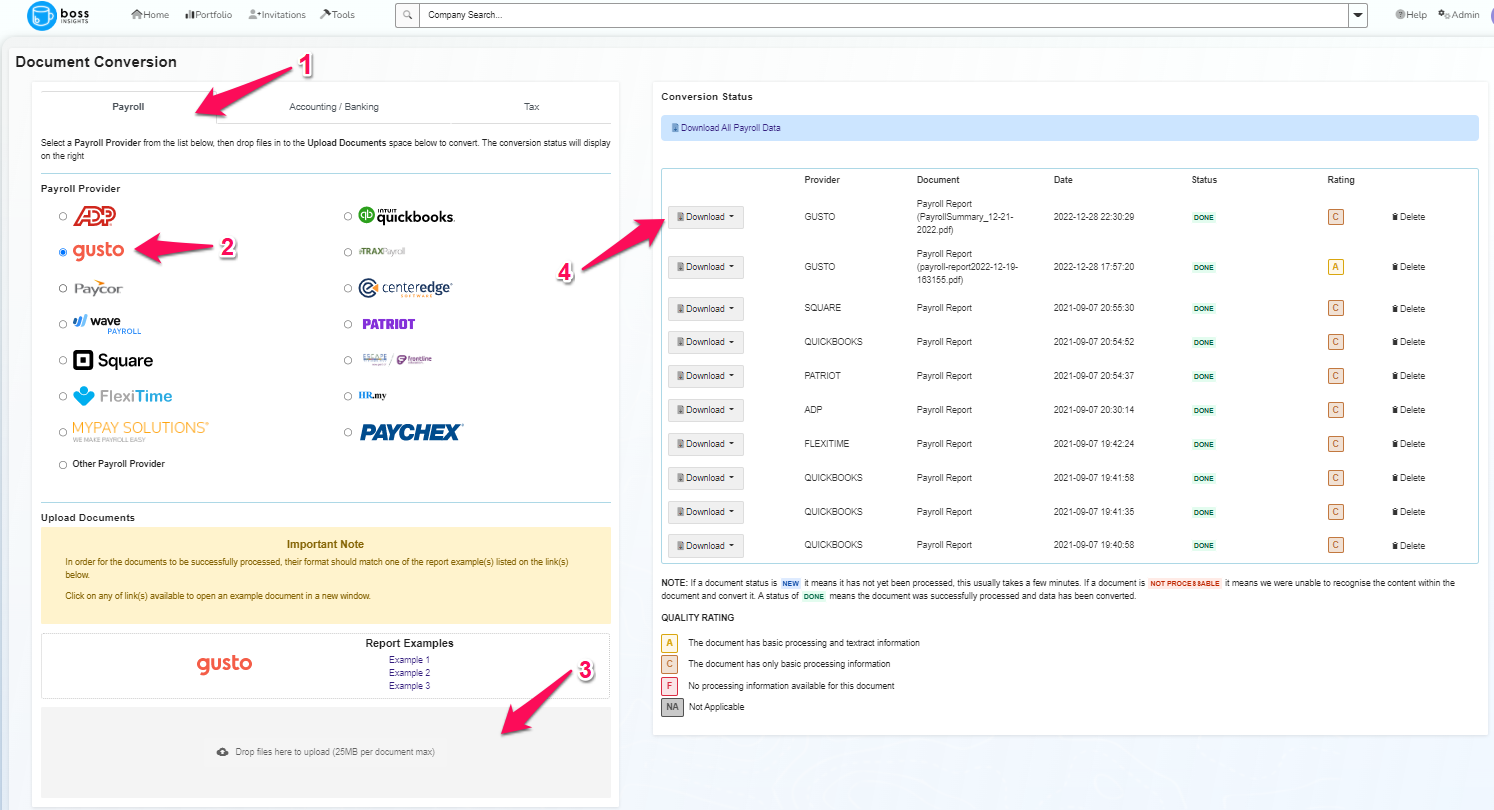Image resolution: width=1494 pixels, height=810 pixels.
Task: Focus the Company Search field
Action: click(x=883, y=15)
